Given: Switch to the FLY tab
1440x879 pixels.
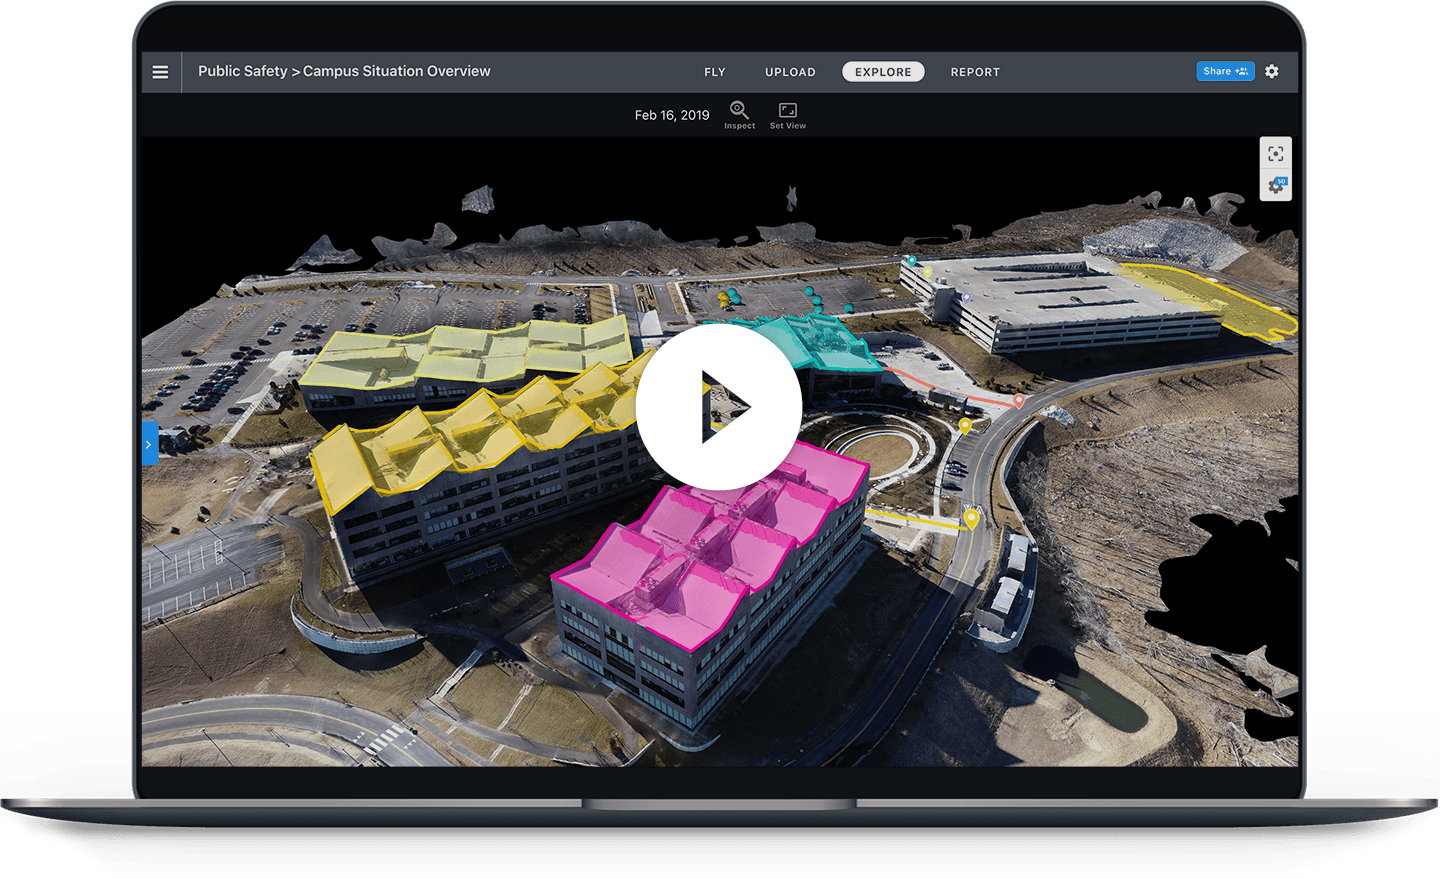Looking at the screenshot, I should (715, 71).
